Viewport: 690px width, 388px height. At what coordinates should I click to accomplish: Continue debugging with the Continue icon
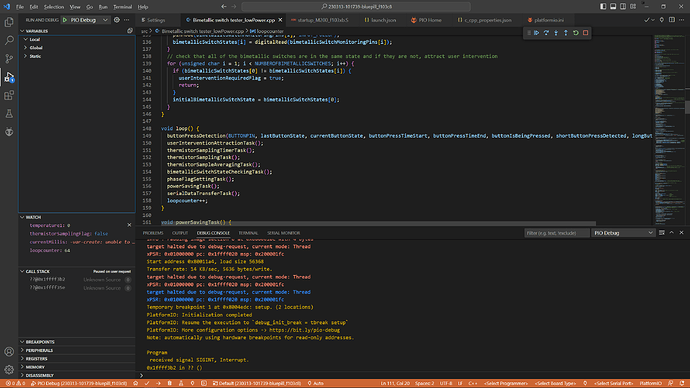click(536, 33)
